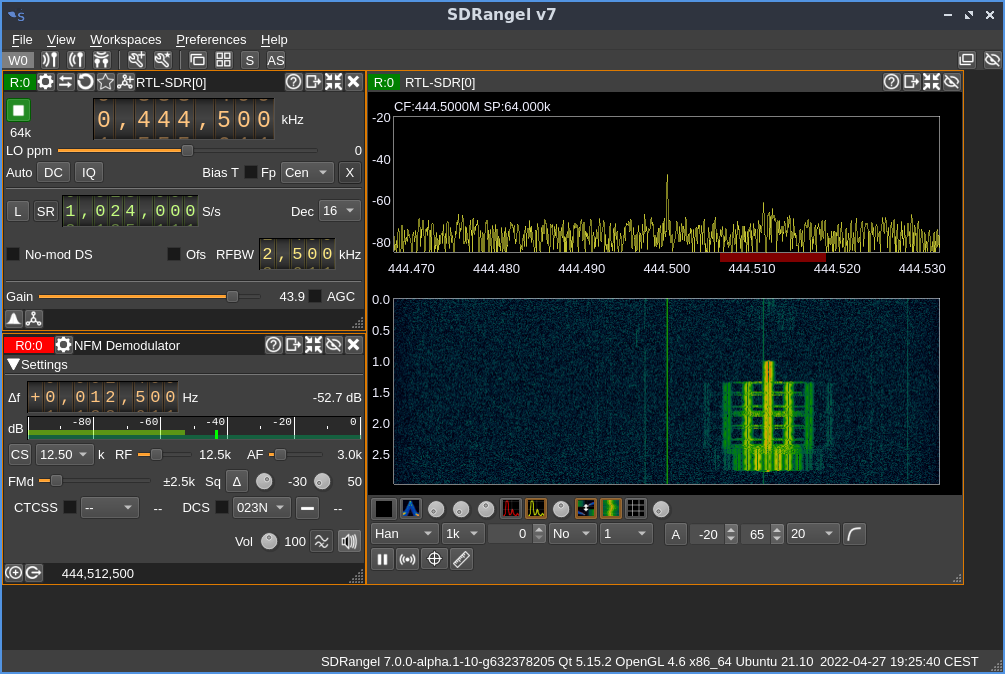Click the spectrum measurement ruler icon
1005x674 pixels.
(x=461, y=559)
